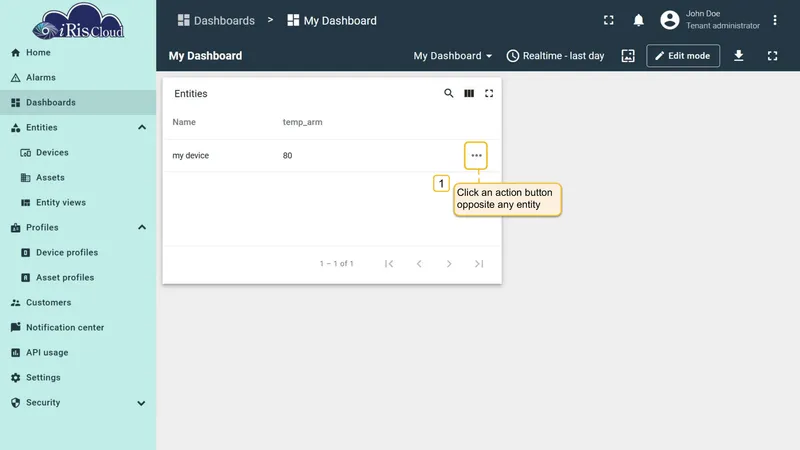Screen dimensions: 800x450
Task: Click the Device profiles icon
Action: coord(26,253)
